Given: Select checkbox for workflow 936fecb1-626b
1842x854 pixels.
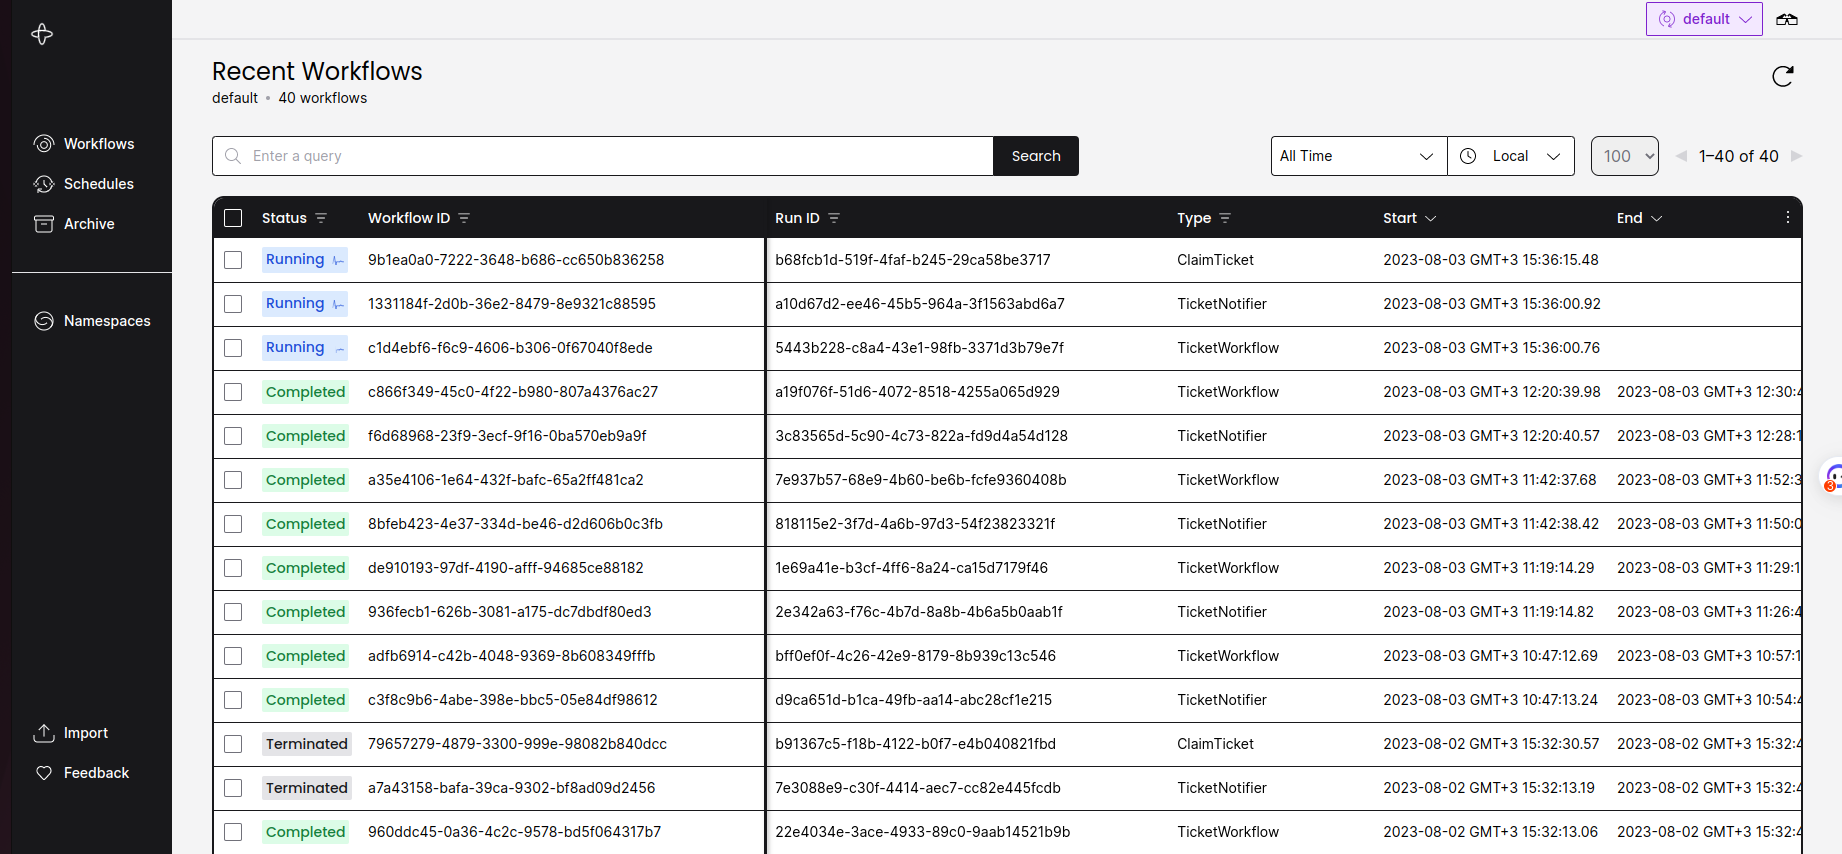Looking at the screenshot, I should (233, 612).
